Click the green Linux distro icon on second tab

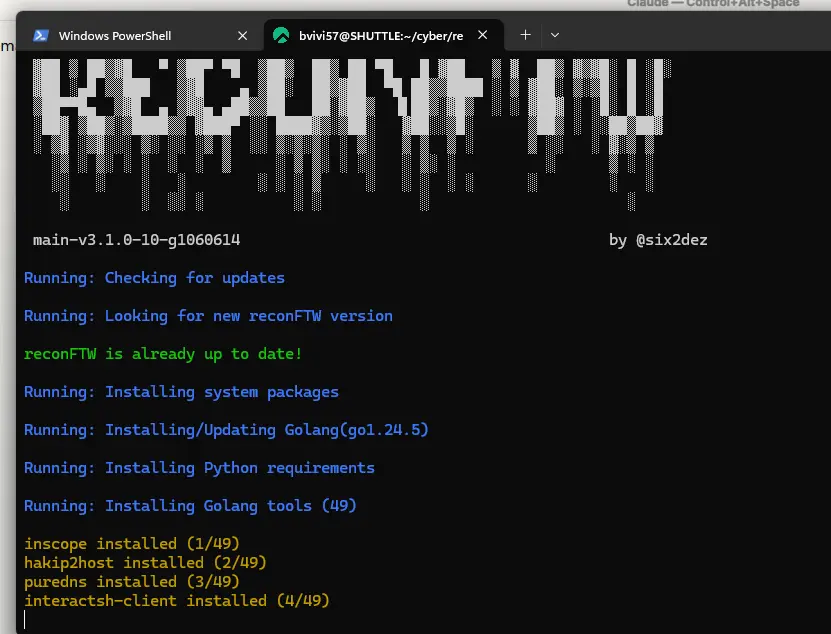click(x=281, y=36)
